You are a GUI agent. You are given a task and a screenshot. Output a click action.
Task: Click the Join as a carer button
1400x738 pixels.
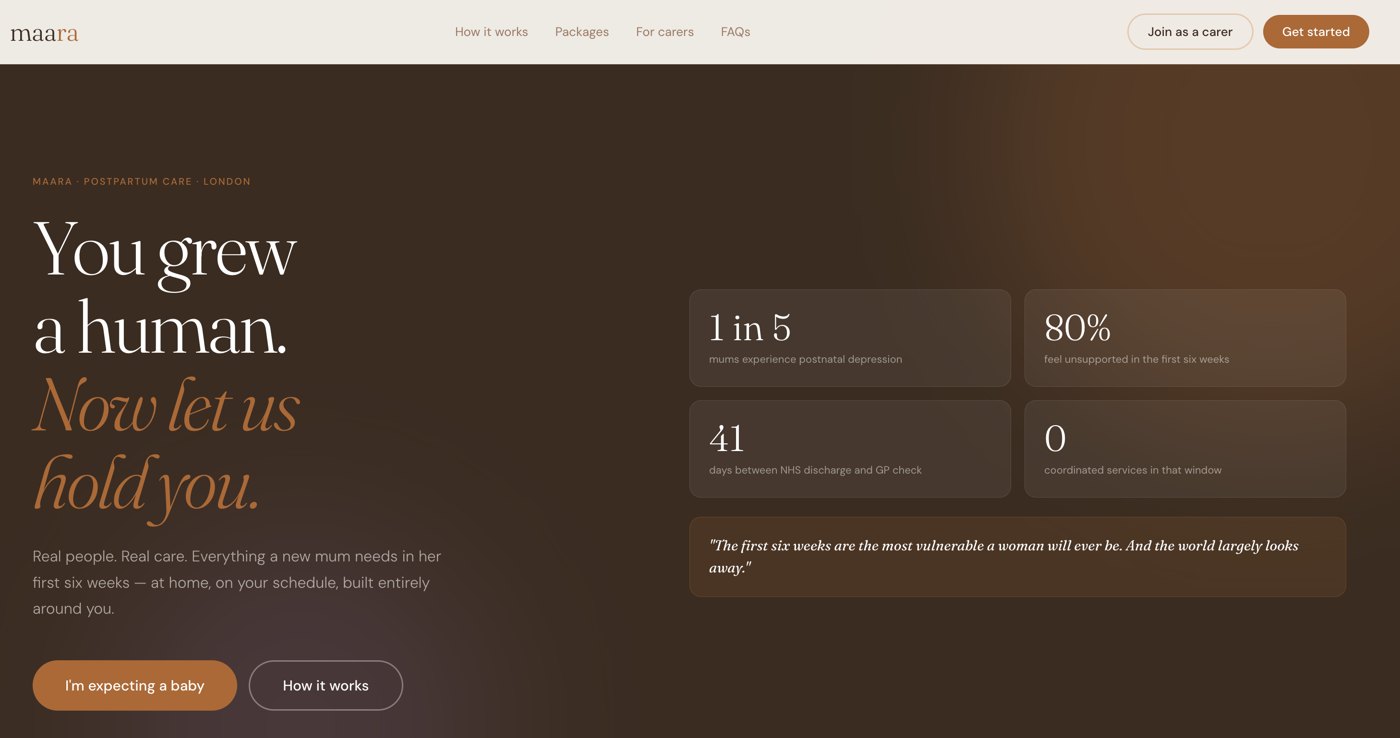coord(1190,32)
